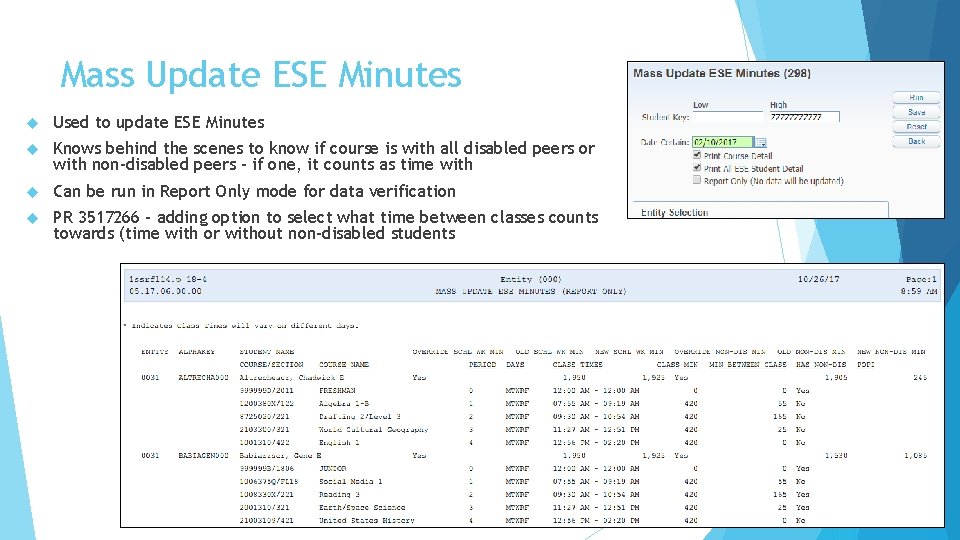Select the Date Certain date field

tap(722, 142)
